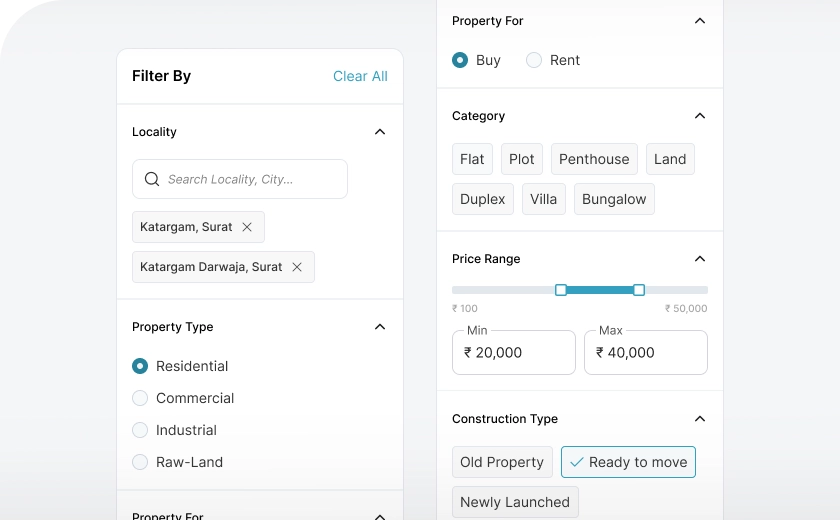
Task: Choose Rent under Property For
Action: point(534,60)
